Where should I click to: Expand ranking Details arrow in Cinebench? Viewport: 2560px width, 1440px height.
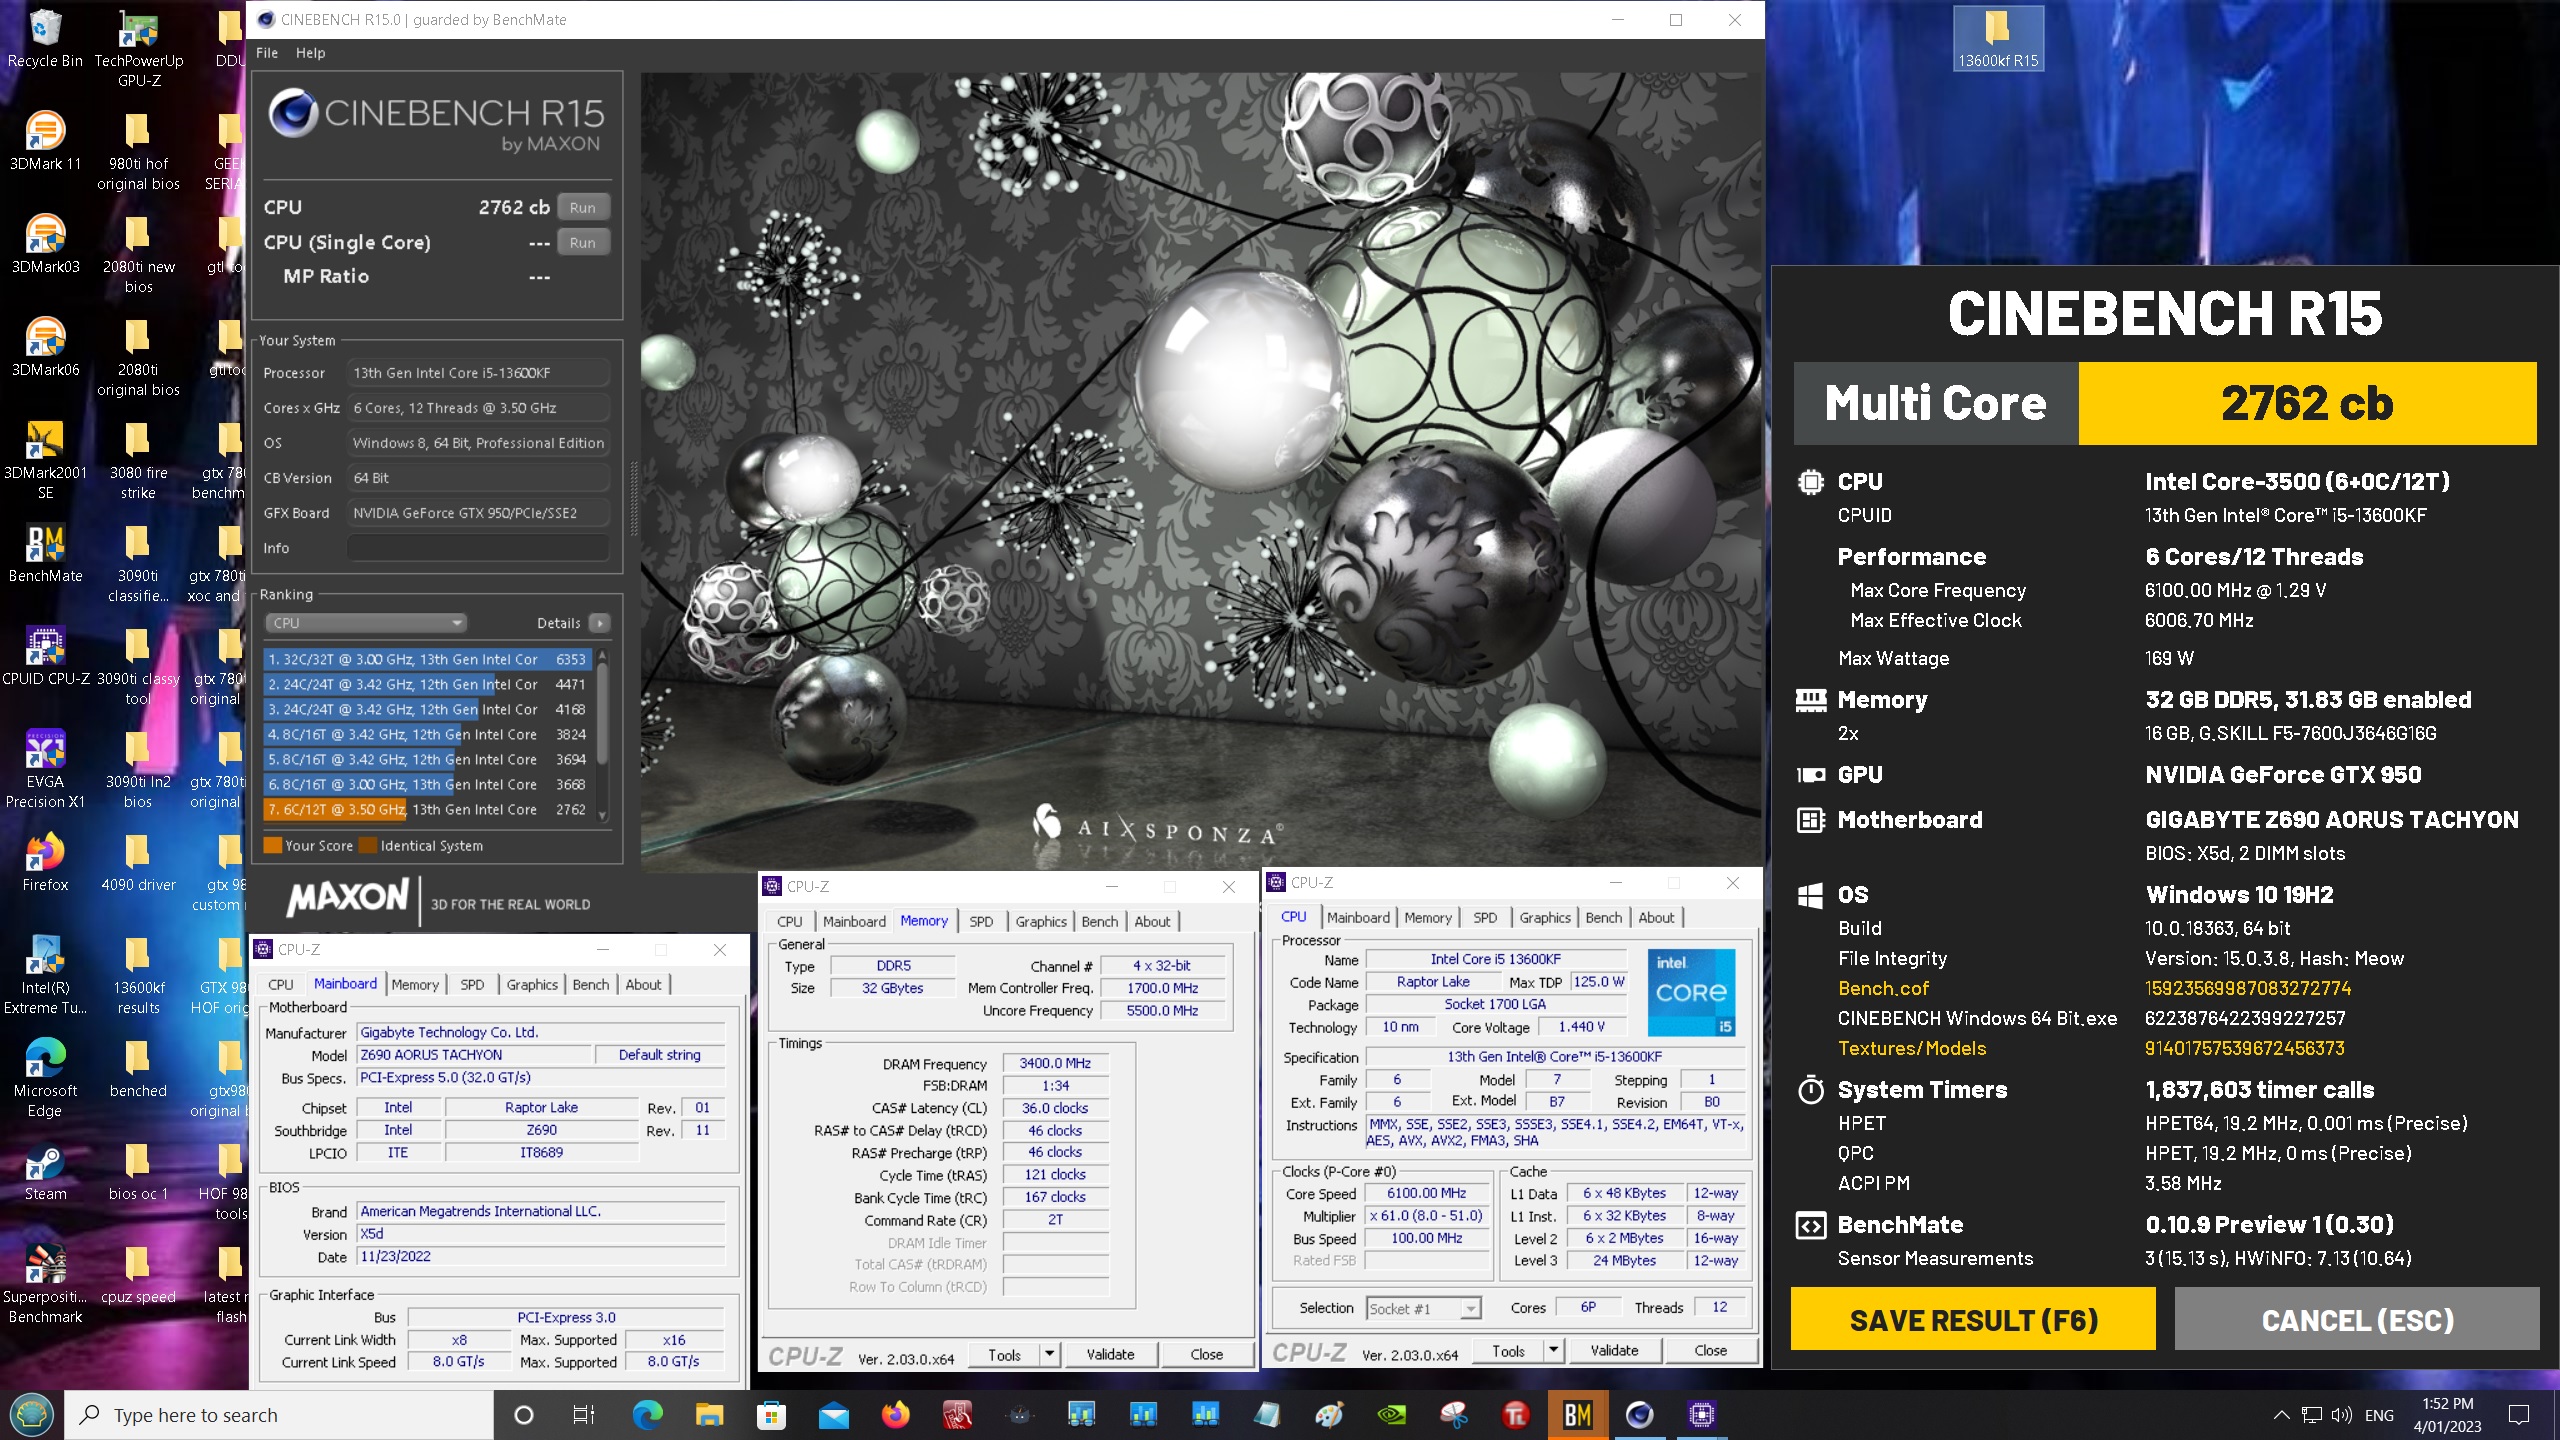point(600,623)
